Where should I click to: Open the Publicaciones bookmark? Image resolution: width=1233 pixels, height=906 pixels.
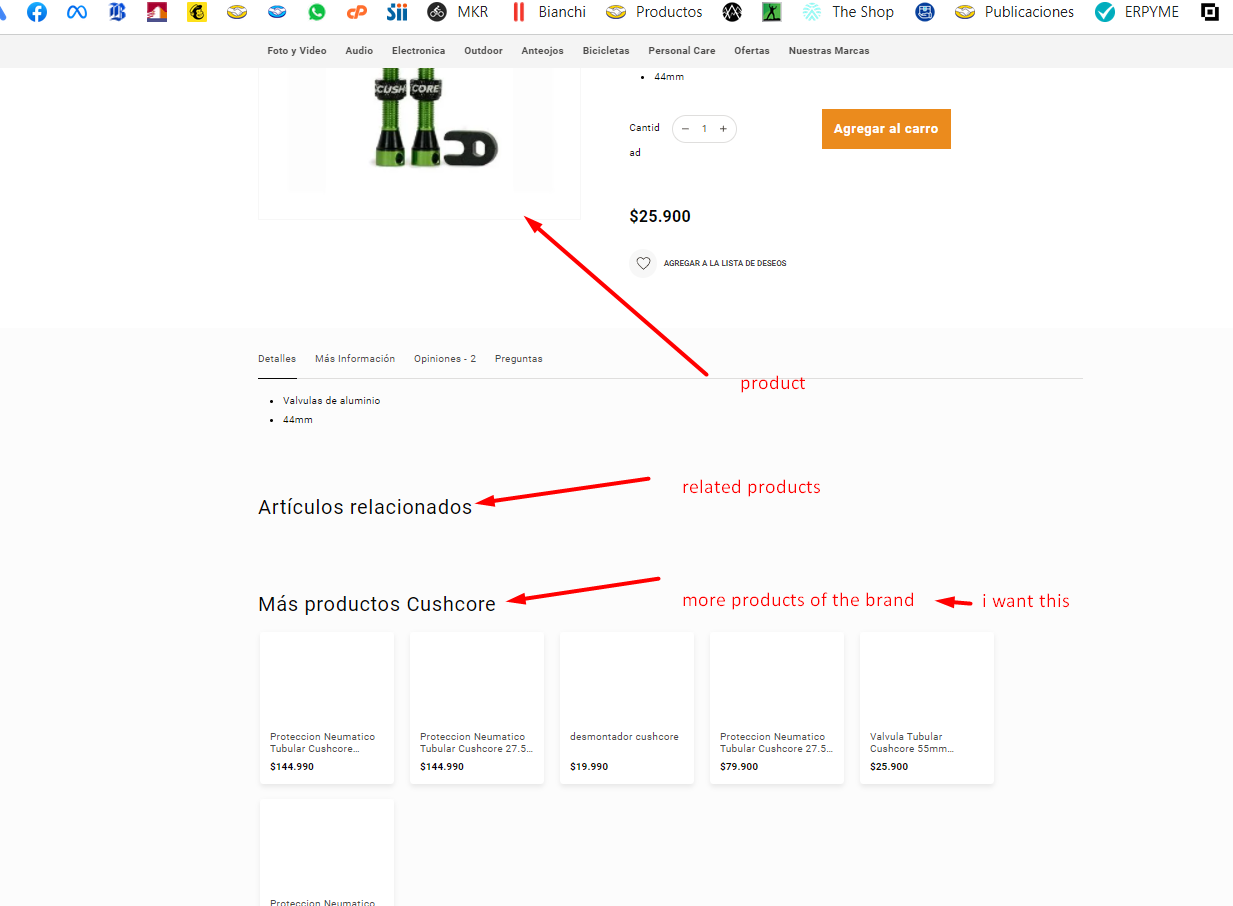click(x=1014, y=12)
